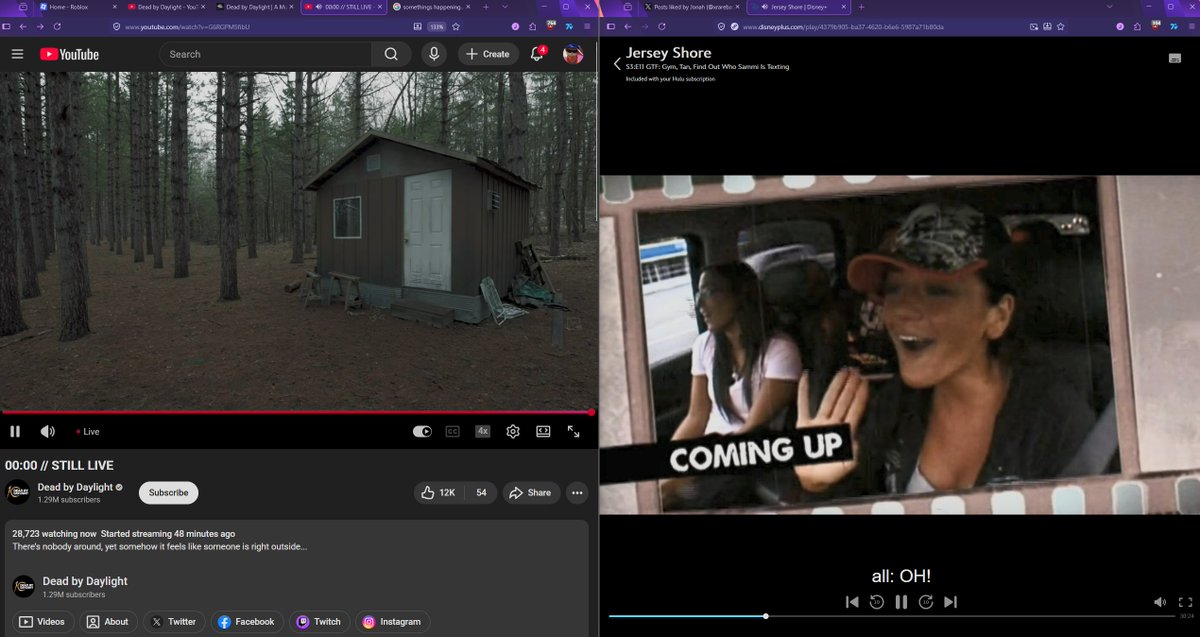
Task: Focus the YouTube search field
Action: coord(265,54)
